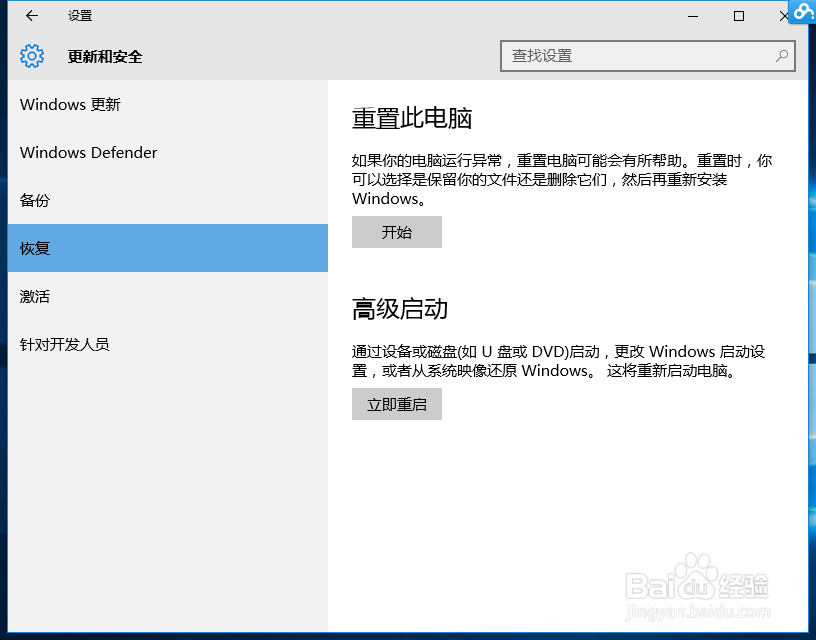This screenshot has height=640, width=816.
Task: Click the cloud sync icon at top right
Action: 803,11
